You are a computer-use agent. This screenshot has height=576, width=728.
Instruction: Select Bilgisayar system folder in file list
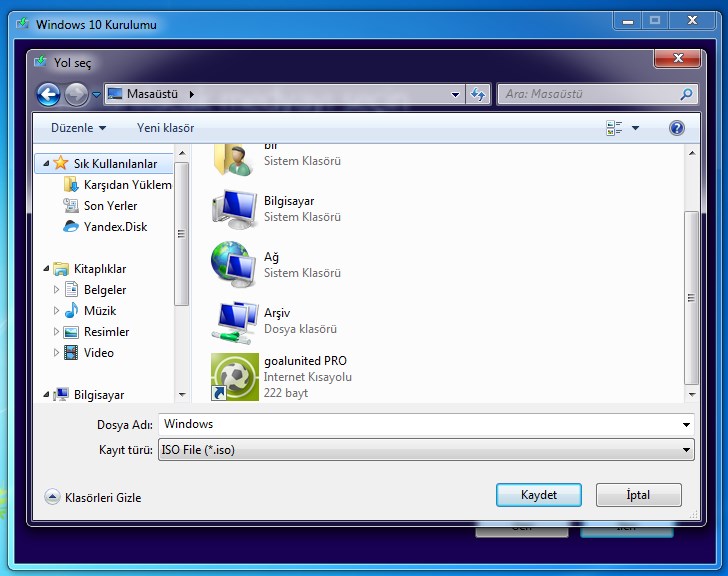[x=235, y=208]
